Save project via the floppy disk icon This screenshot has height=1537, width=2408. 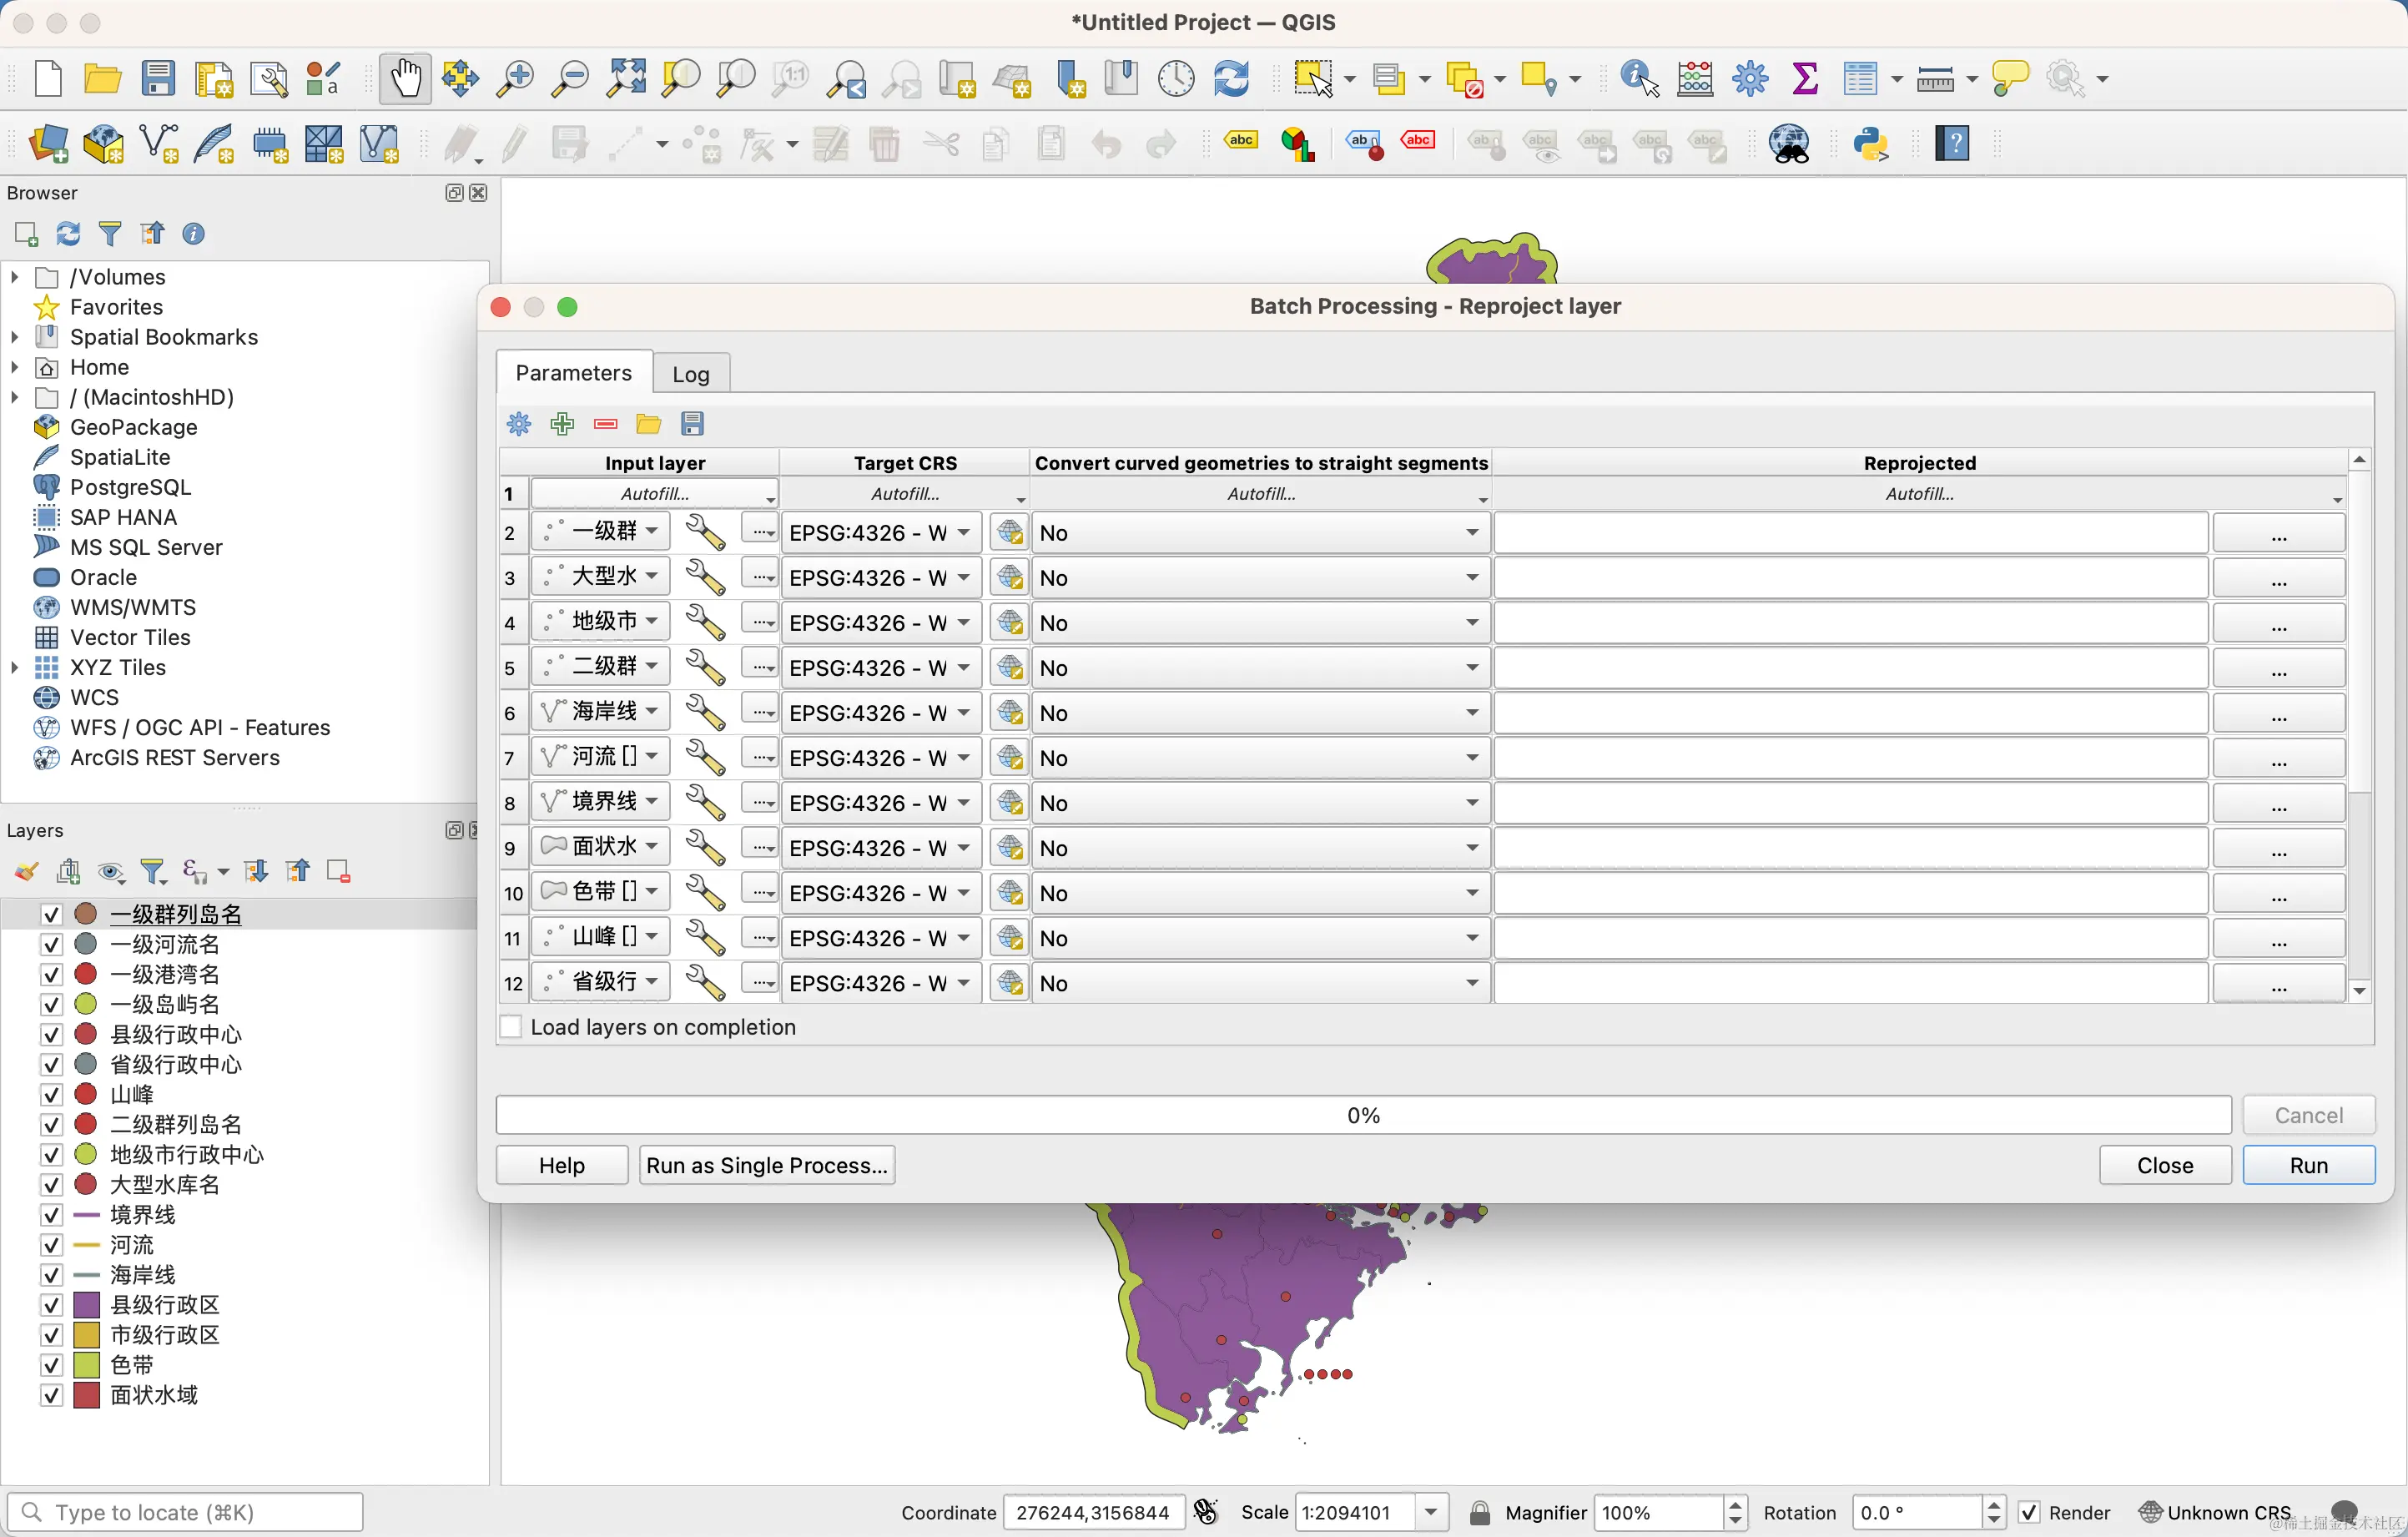click(157, 78)
